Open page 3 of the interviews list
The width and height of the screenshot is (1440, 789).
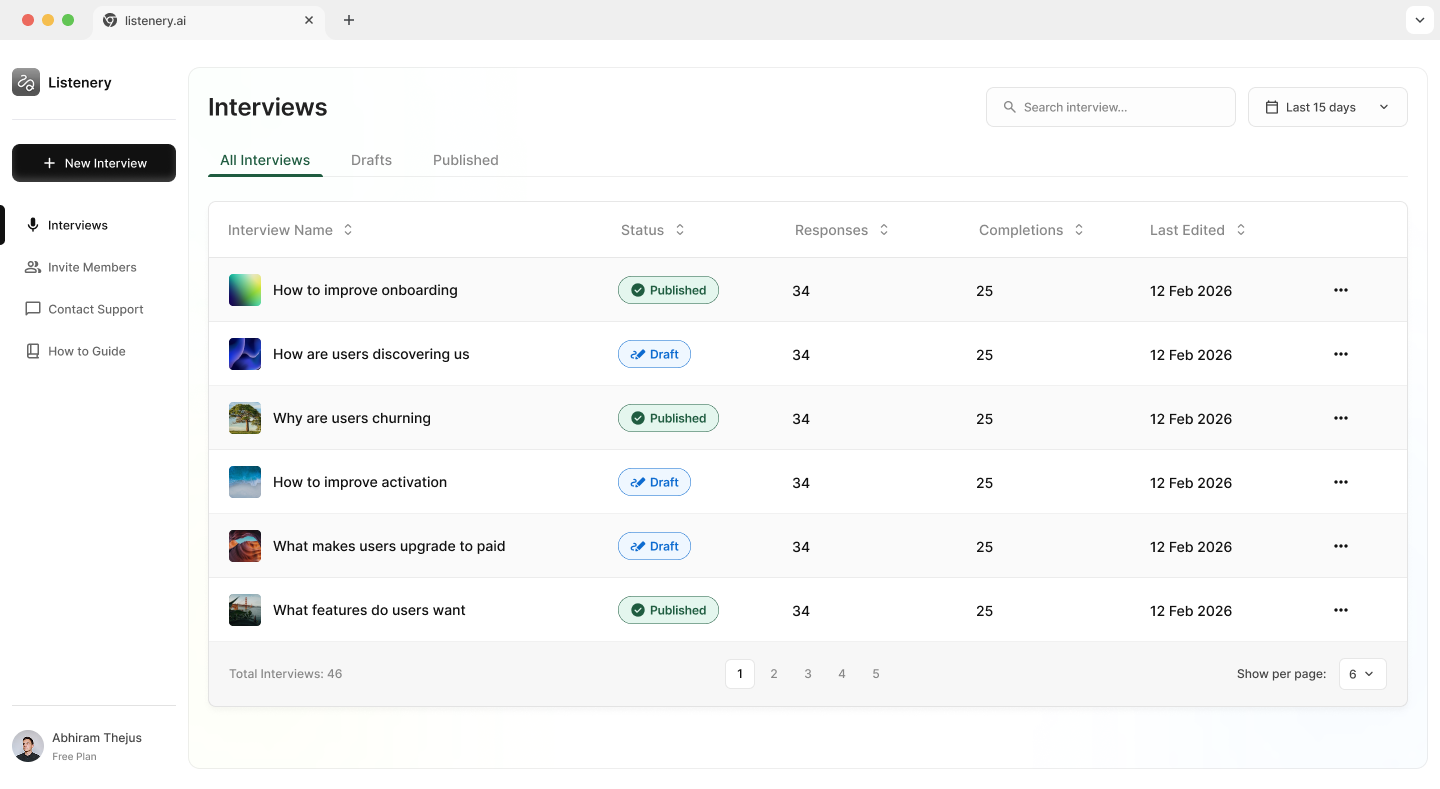click(808, 674)
